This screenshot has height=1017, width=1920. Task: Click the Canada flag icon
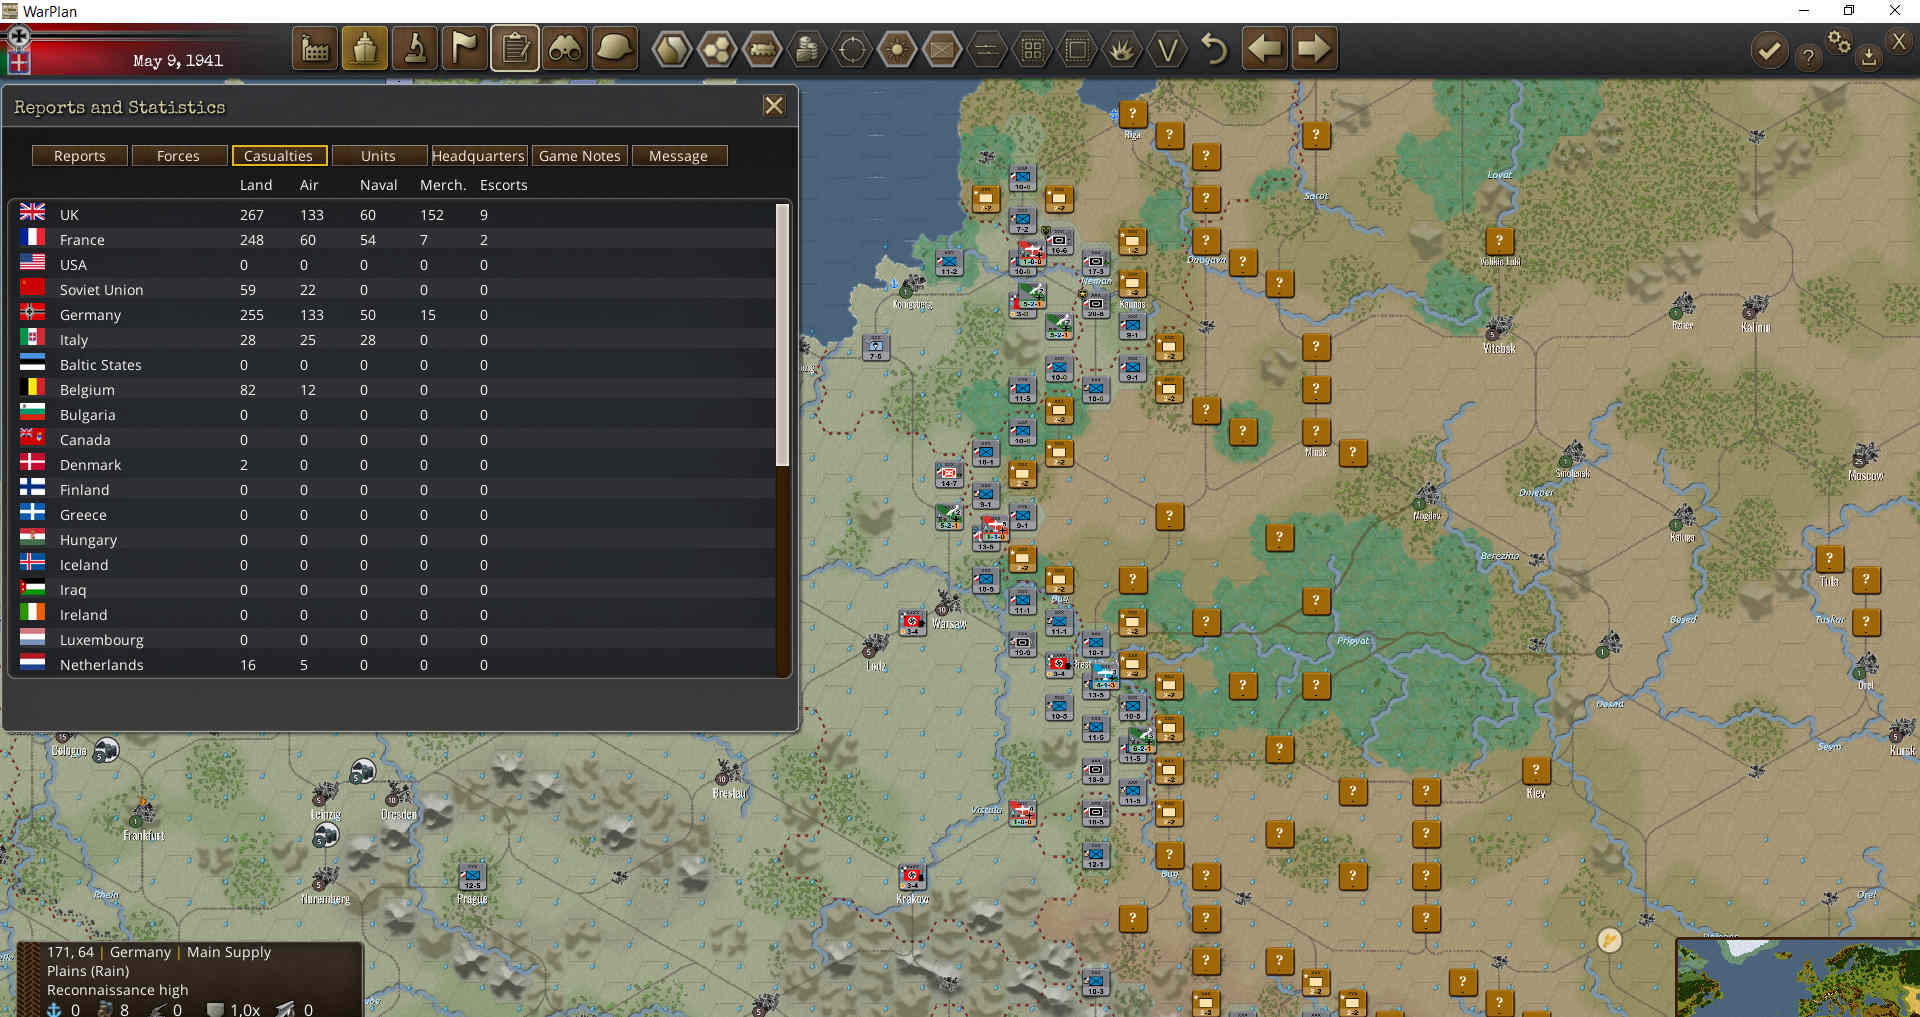(33, 438)
